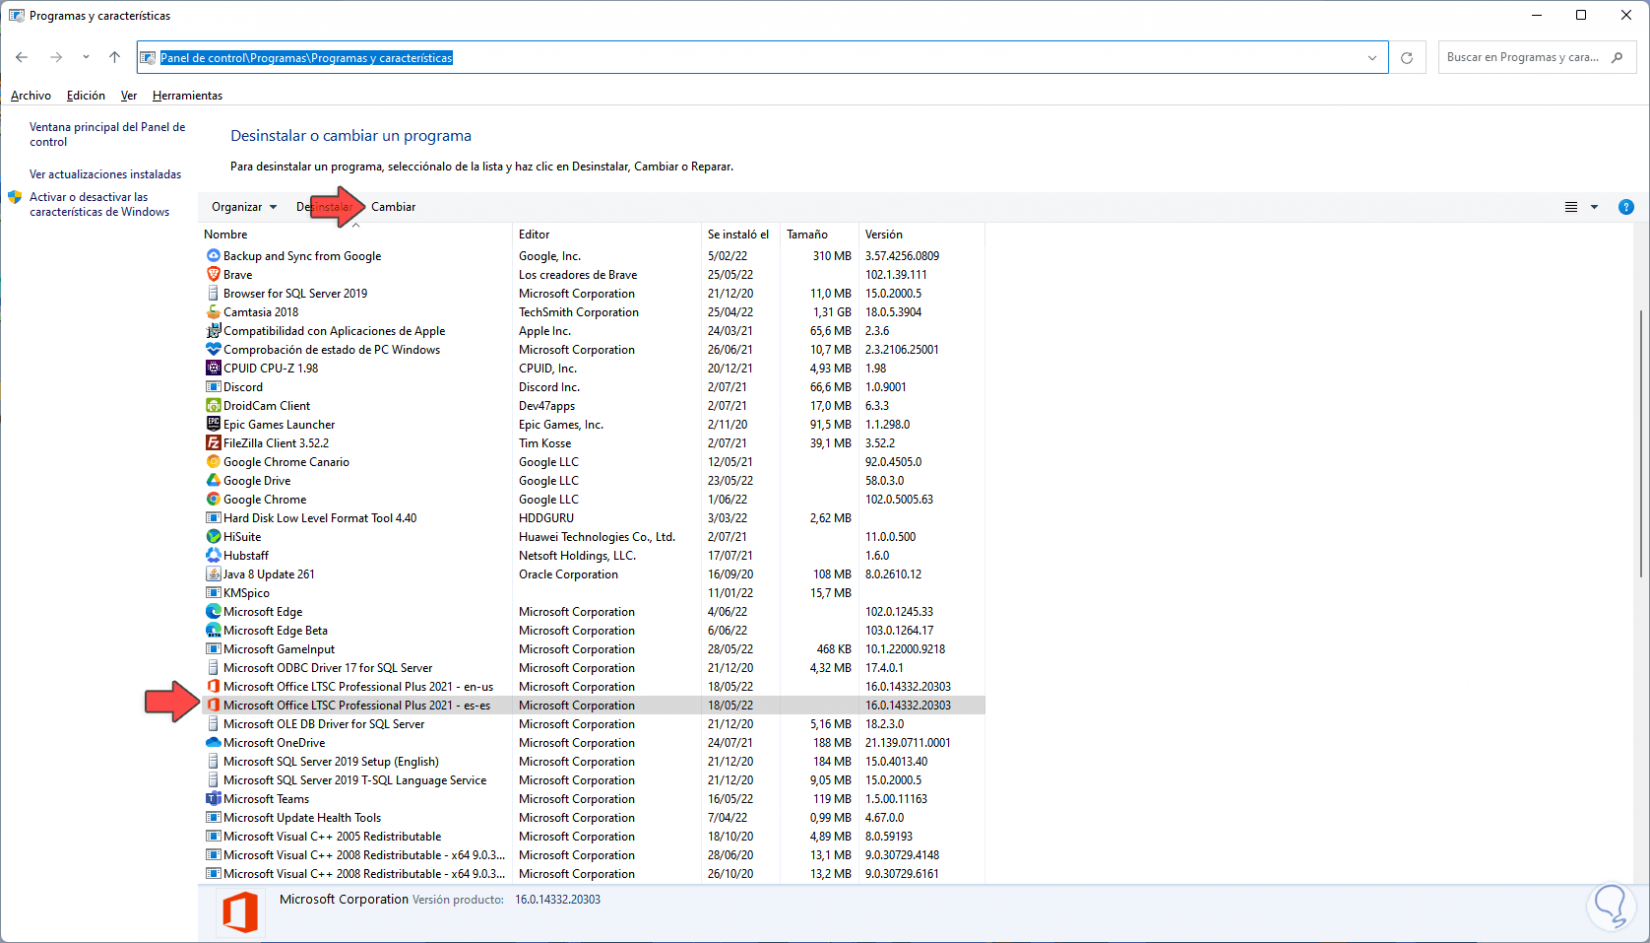Select the Discord program row
The height and width of the screenshot is (943, 1650).
click(x=593, y=387)
